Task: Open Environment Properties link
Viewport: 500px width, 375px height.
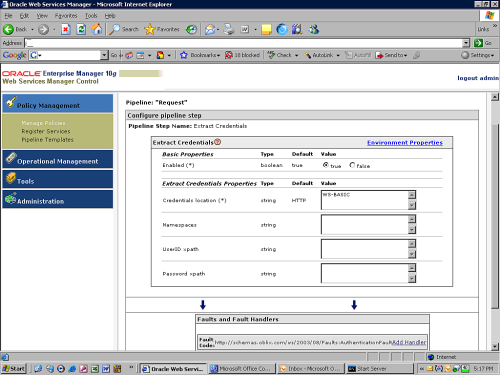Action: (405, 142)
